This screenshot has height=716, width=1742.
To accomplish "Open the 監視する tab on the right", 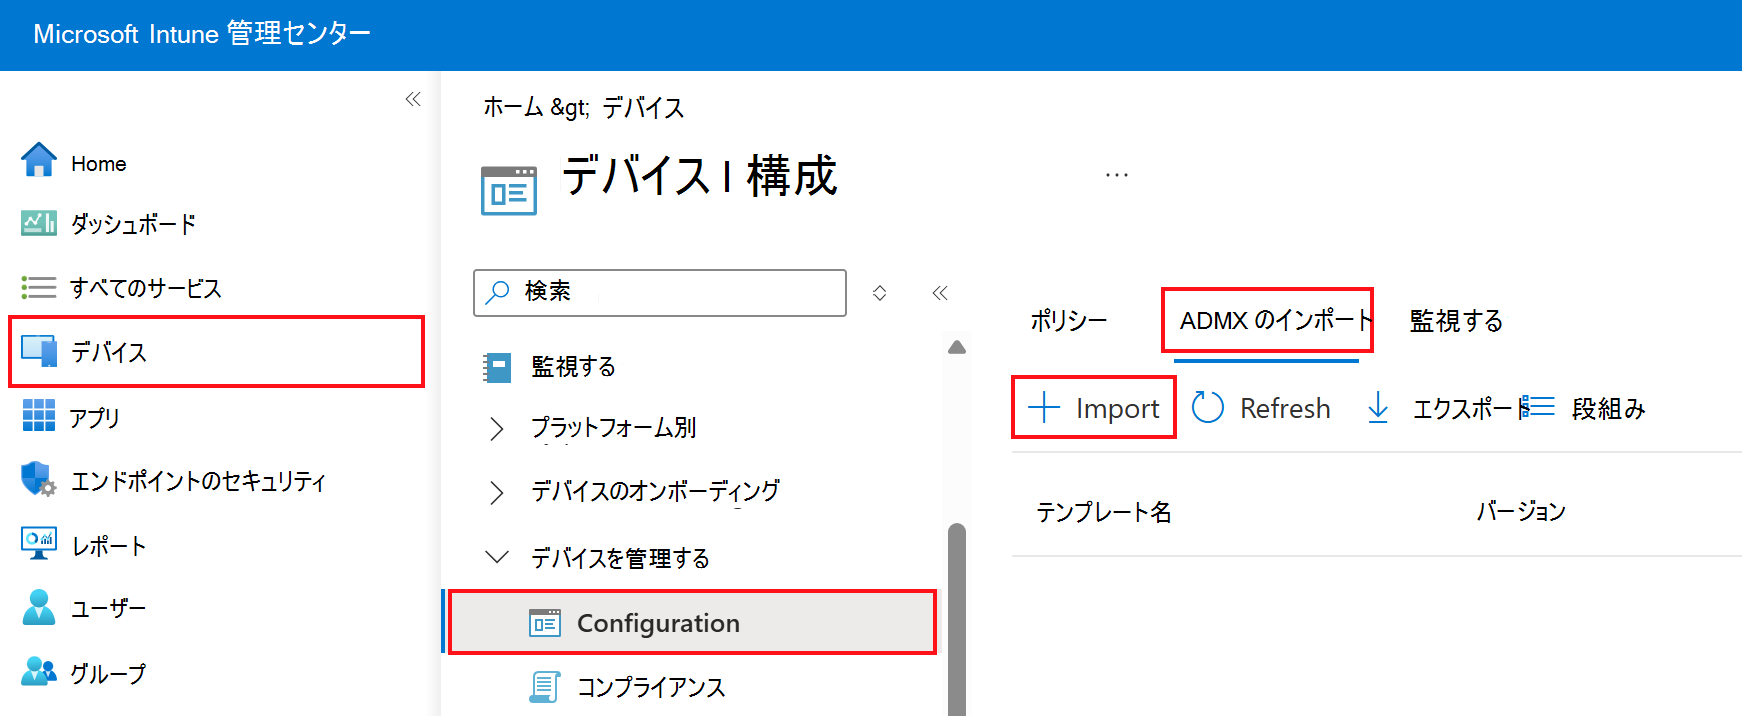I will point(1456,321).
